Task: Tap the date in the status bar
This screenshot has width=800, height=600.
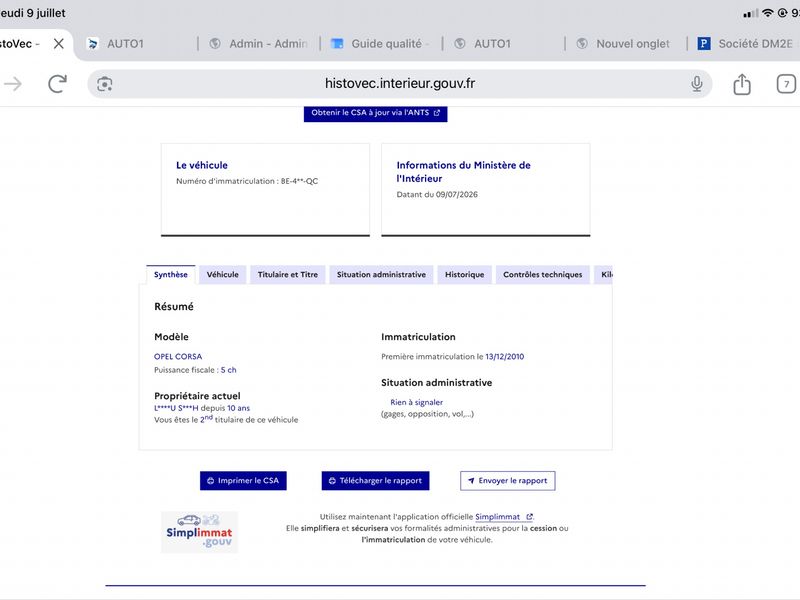Action: pyautogui.click(x=33, y=13)
